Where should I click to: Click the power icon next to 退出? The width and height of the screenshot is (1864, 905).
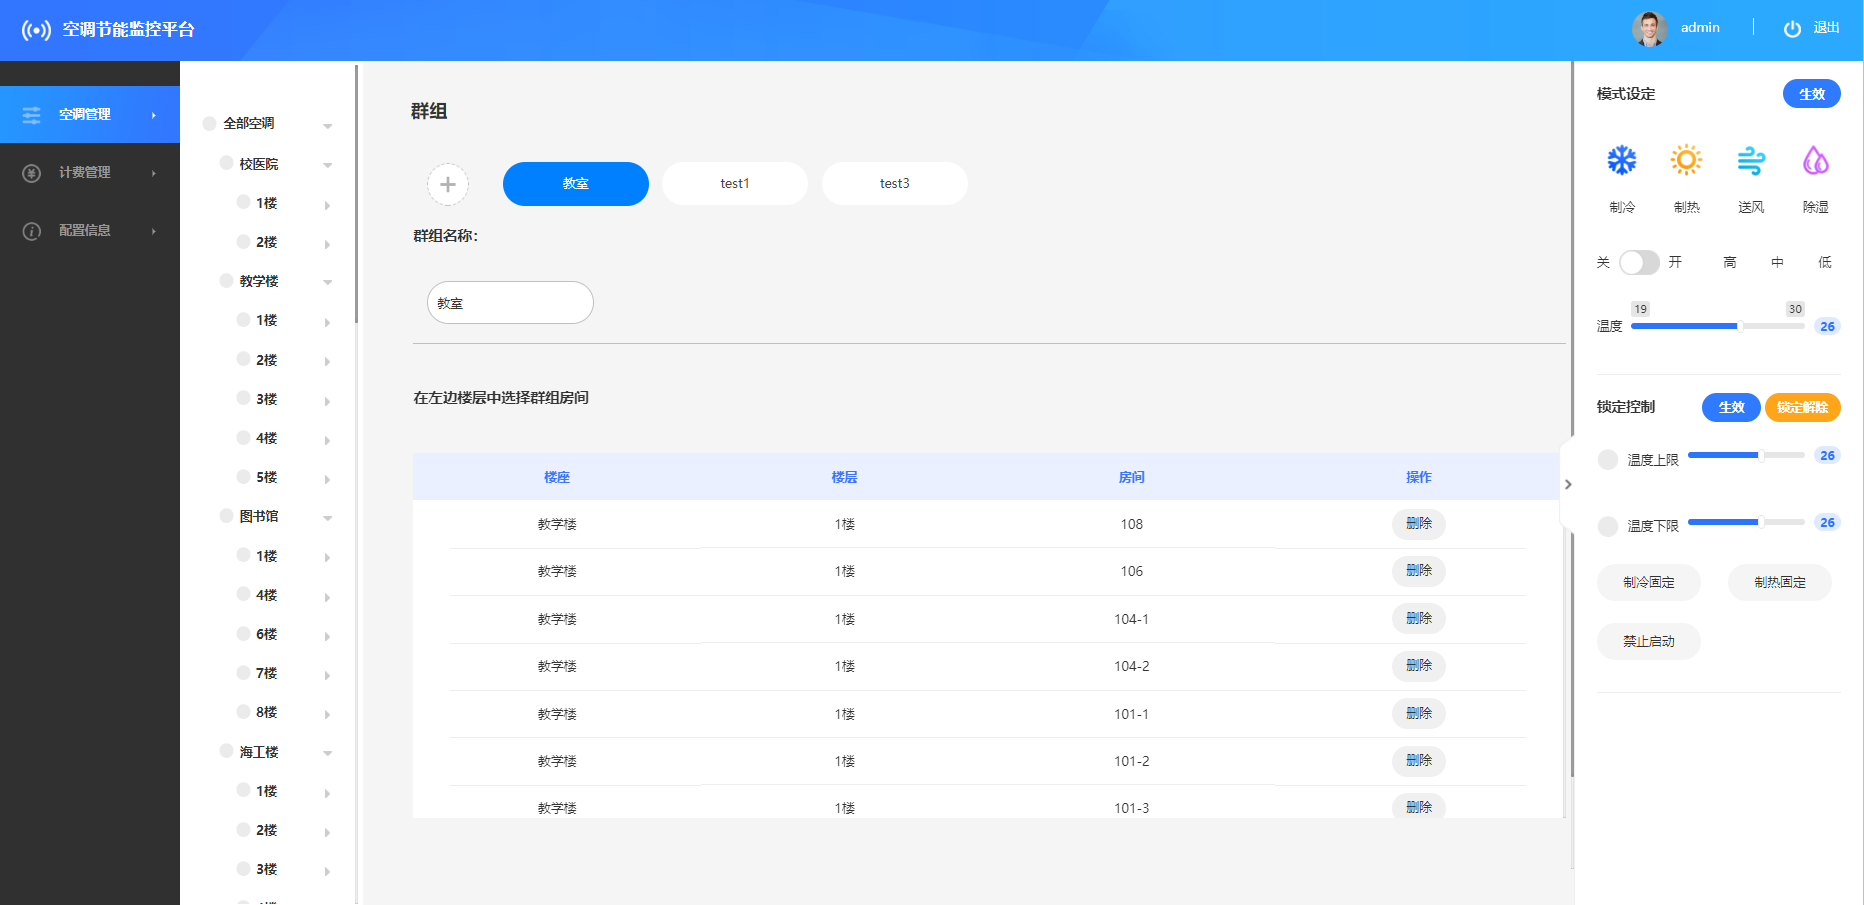tap(1792, 29)
